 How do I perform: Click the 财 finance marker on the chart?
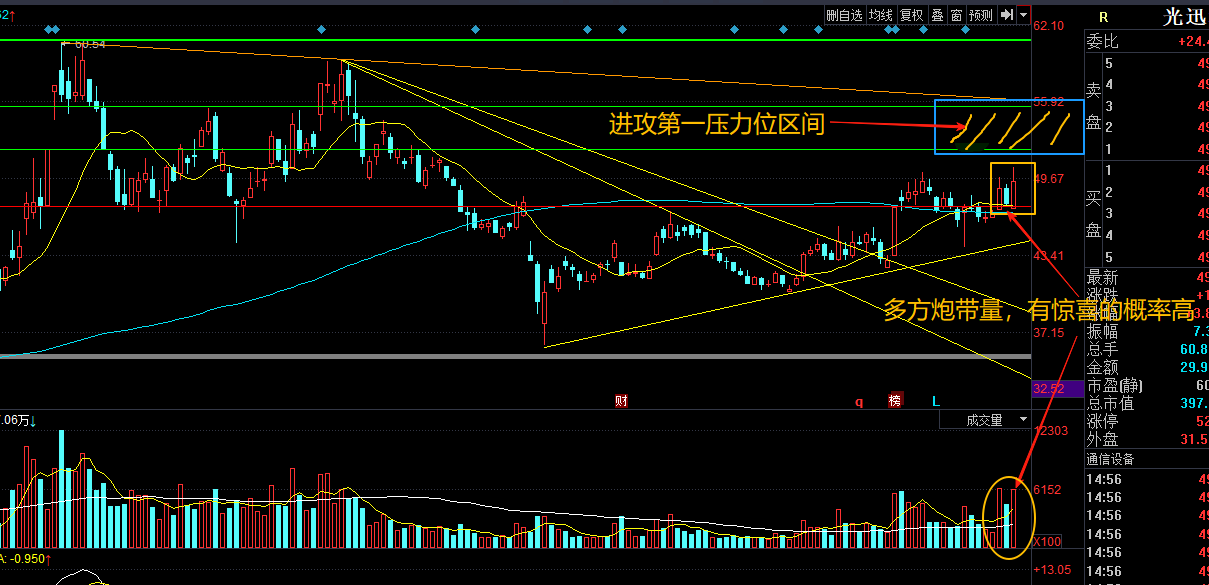coord(621,401)
